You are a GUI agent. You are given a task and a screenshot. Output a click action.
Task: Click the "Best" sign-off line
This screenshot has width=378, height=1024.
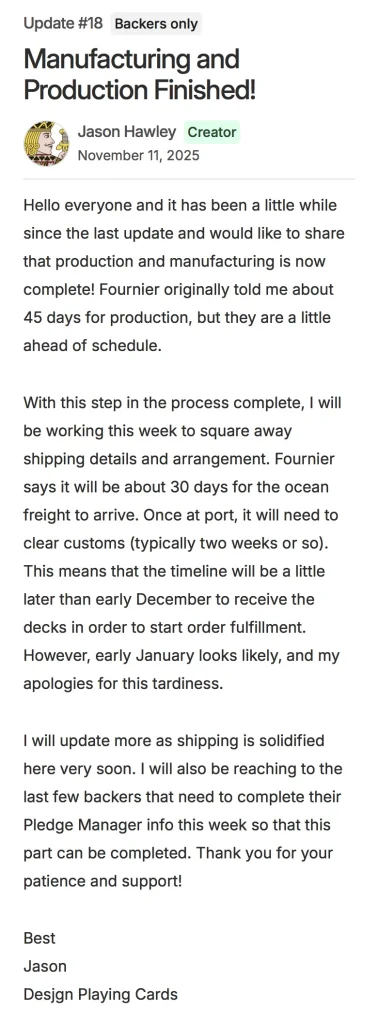click(x=40, y=938)
